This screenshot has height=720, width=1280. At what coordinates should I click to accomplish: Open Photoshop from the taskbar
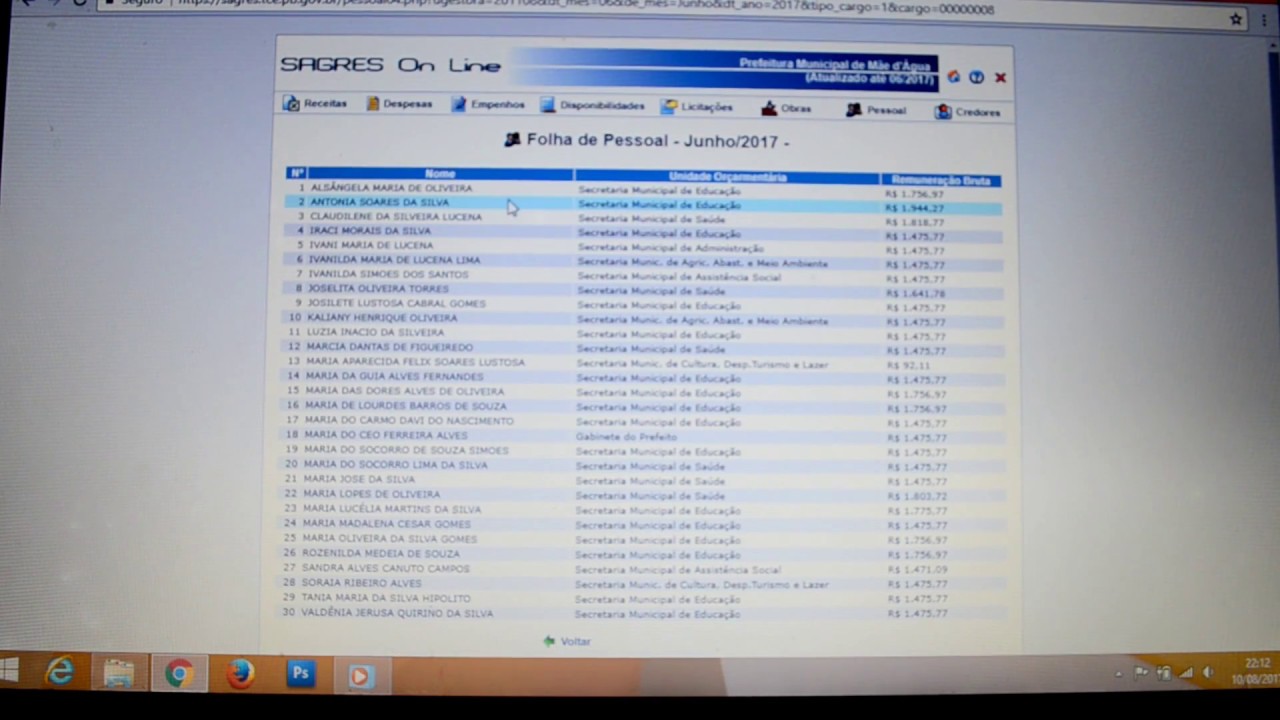(300, 674)
